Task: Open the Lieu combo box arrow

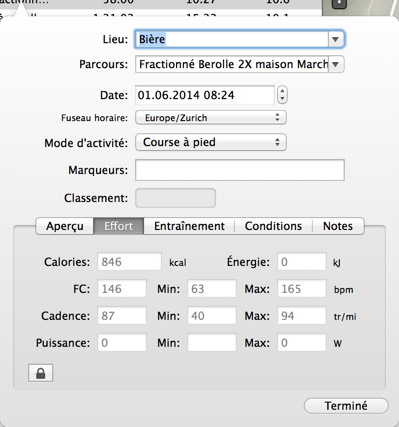Action: coord(336,39)
